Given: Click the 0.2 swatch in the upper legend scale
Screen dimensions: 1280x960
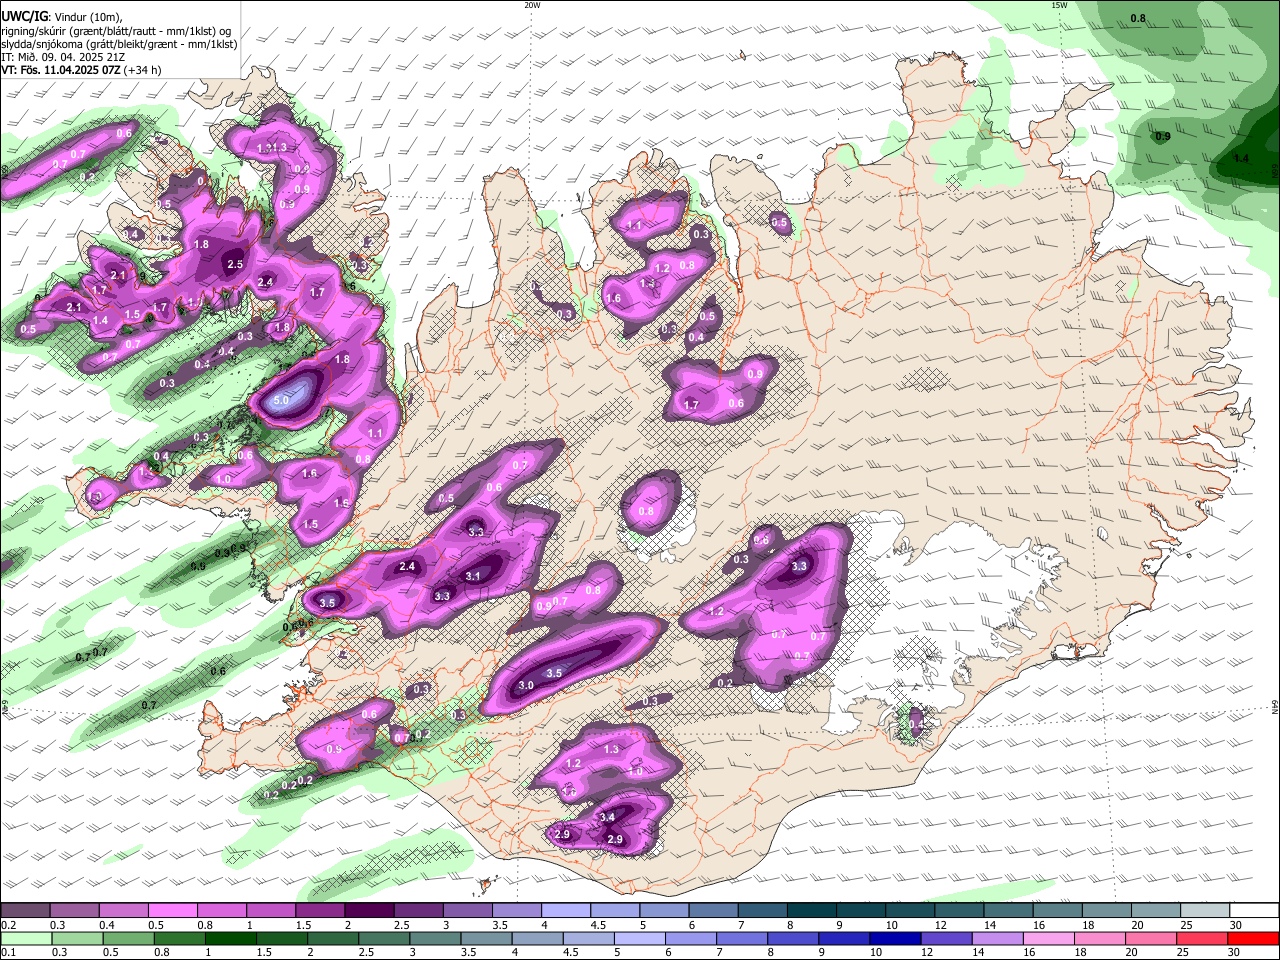Looking at the screenshot, I should coord(25,911).
